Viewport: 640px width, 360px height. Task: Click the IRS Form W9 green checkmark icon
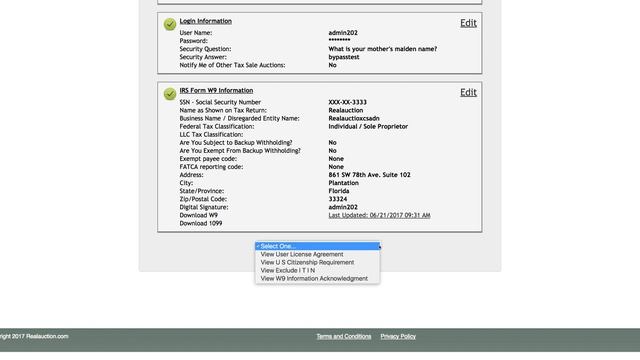170,94
